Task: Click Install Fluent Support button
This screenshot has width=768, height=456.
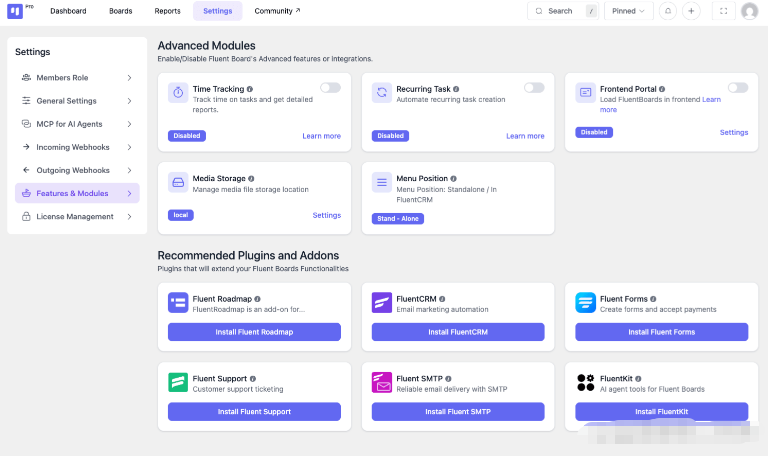Action: (x=254, y=412)
